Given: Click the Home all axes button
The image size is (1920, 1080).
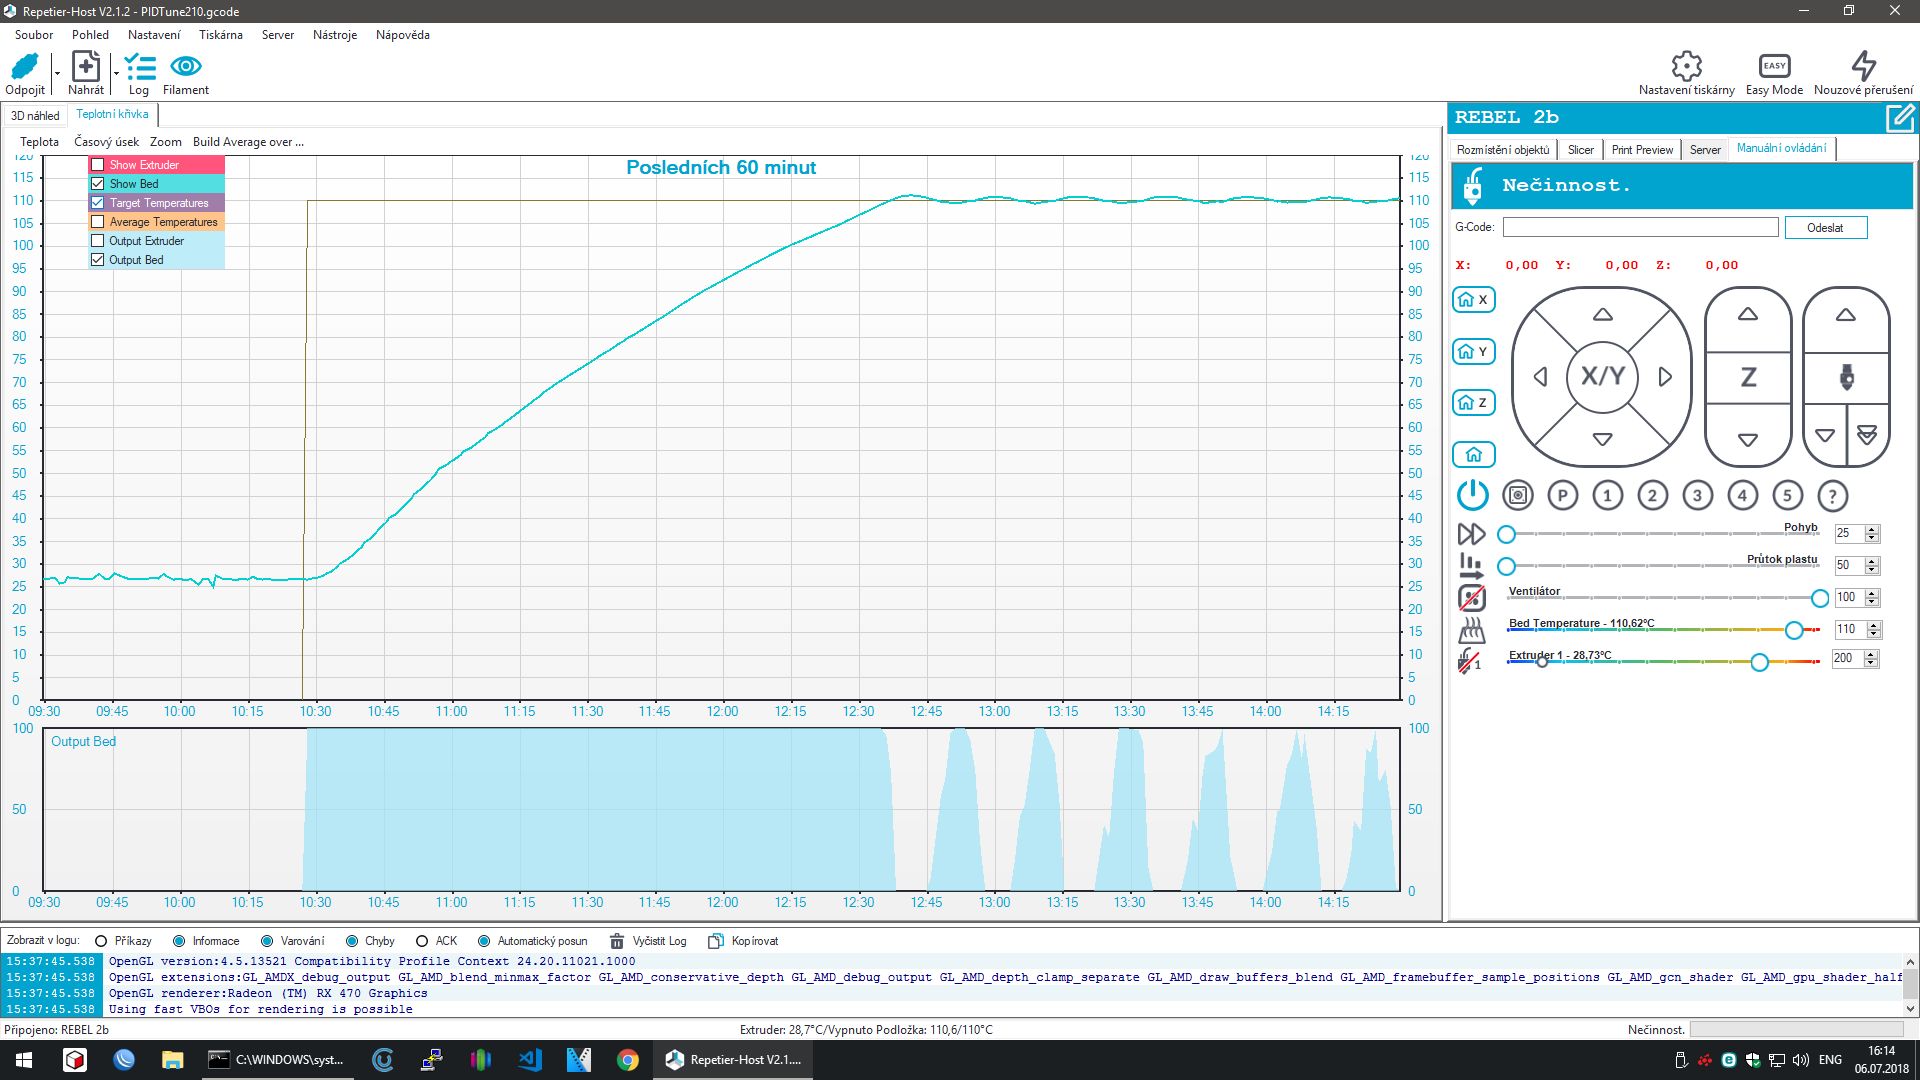Looking at the screenshot, I should tap(1473, 455).
